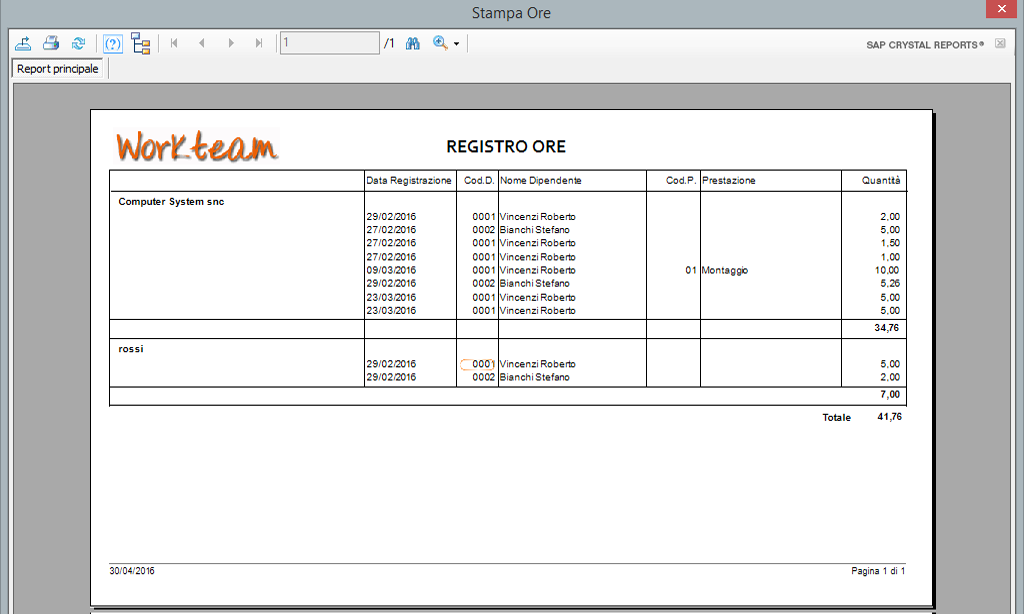Click the first 29/02/2016 date under Computer System
Screen dimensions: 1024x614
click(x=391, y=217)
